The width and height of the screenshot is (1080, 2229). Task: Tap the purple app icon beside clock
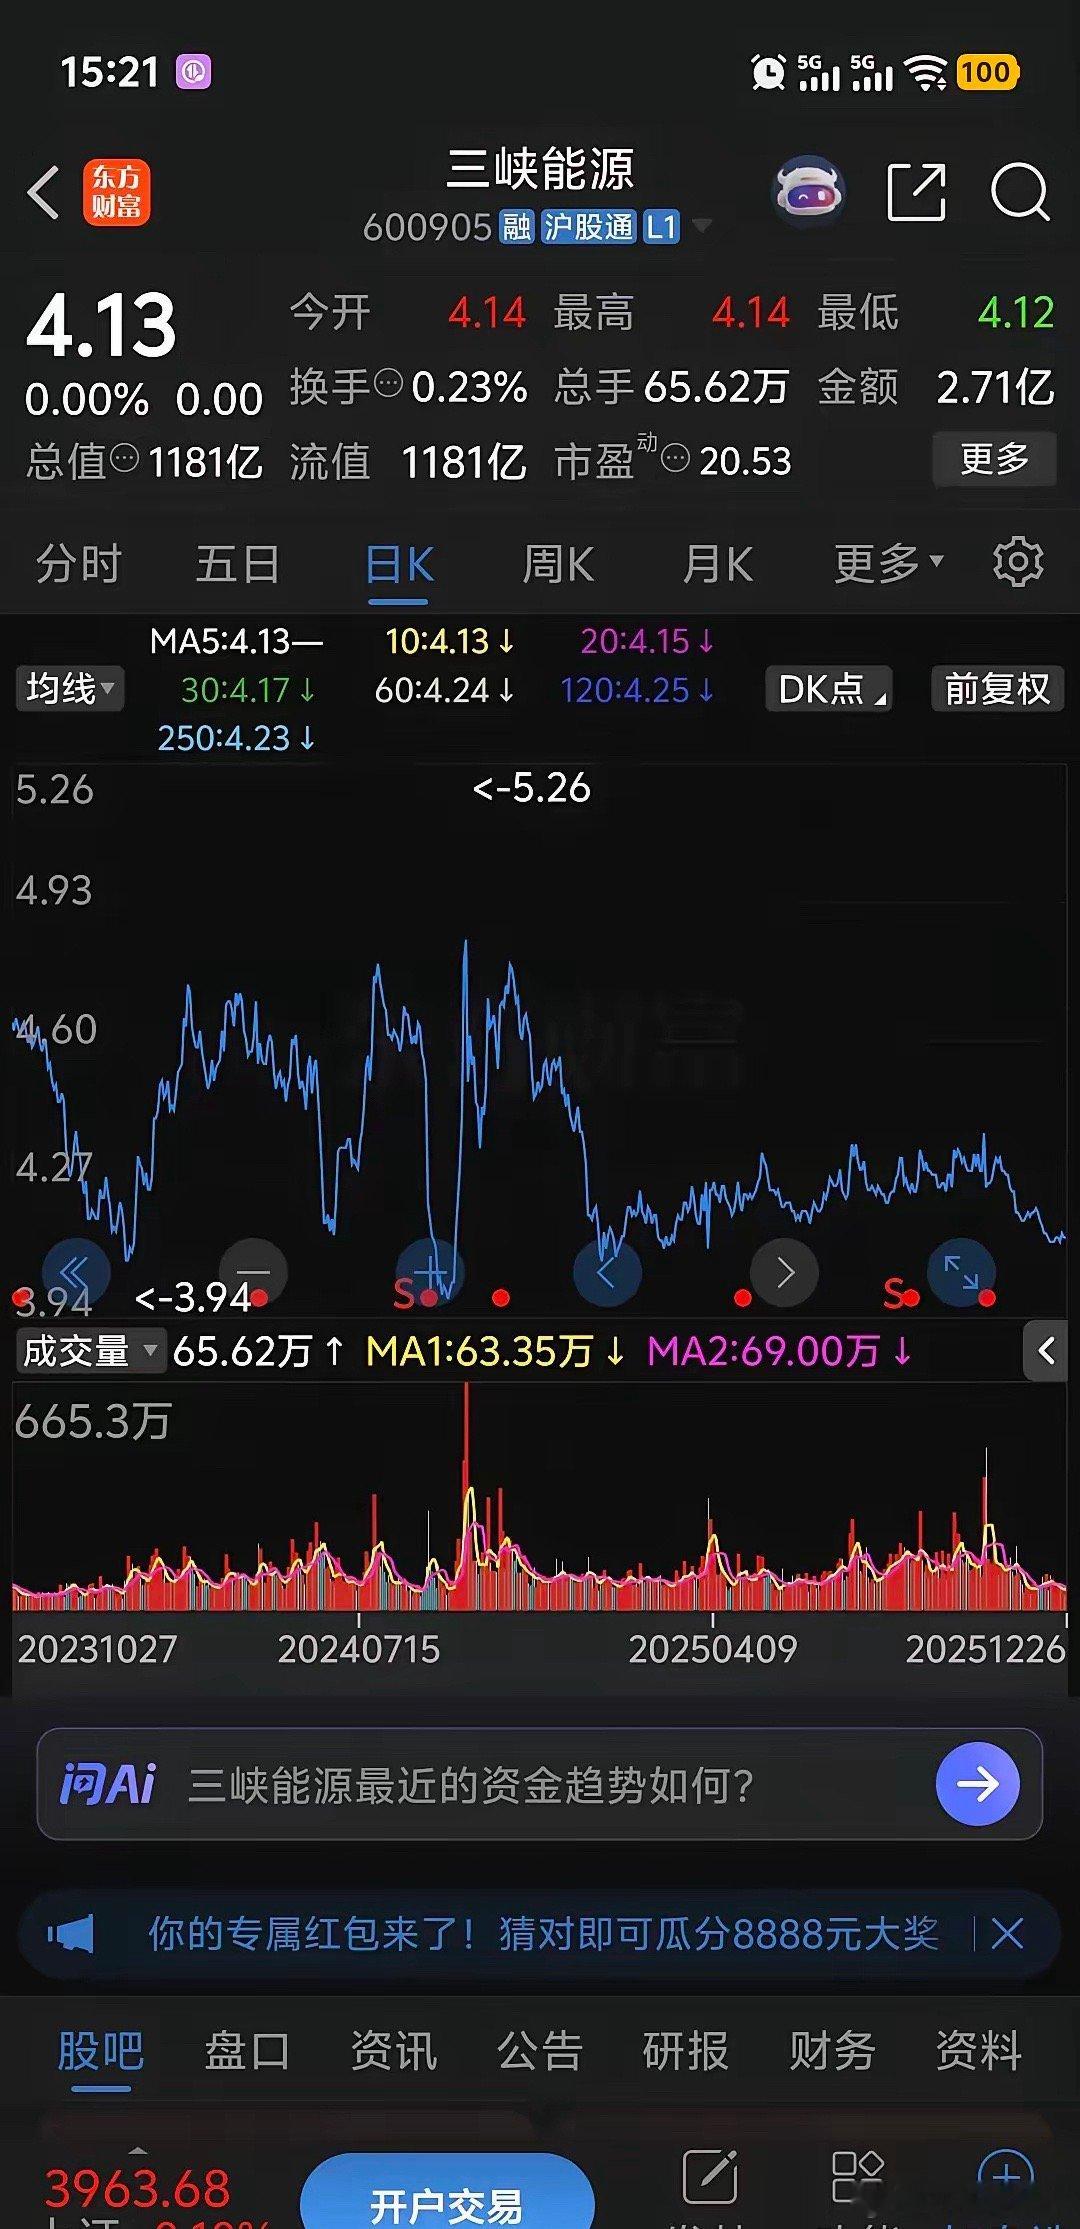[x=194, y=72]
